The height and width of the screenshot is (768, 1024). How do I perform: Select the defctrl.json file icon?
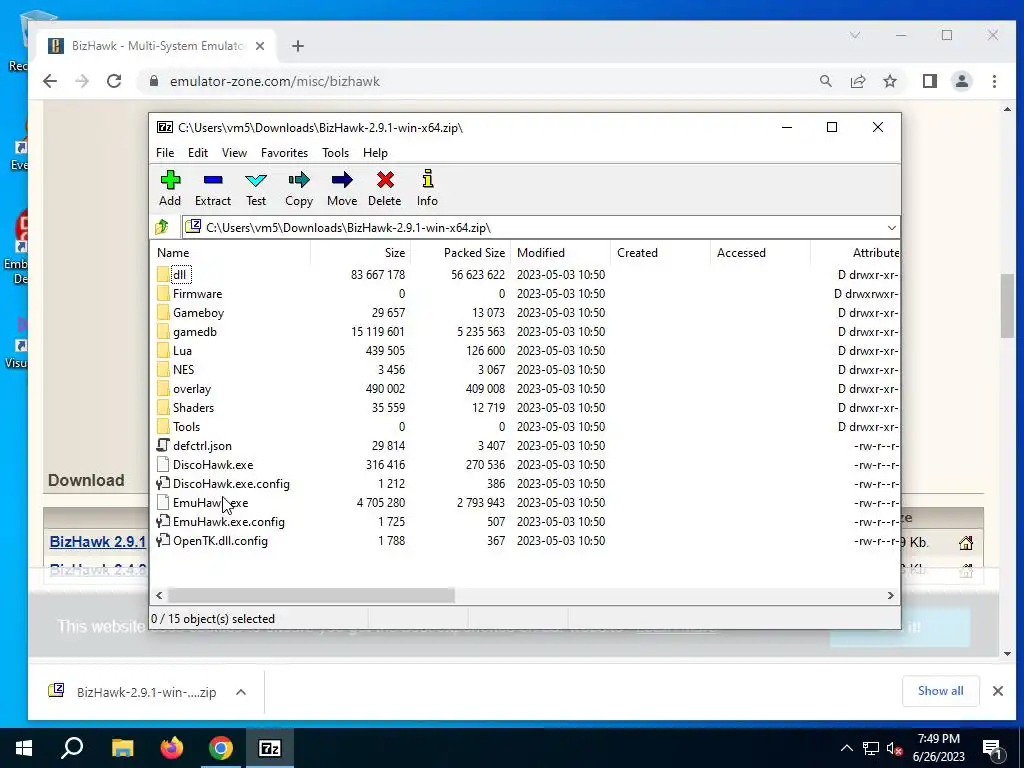click(x=163, y=445)
